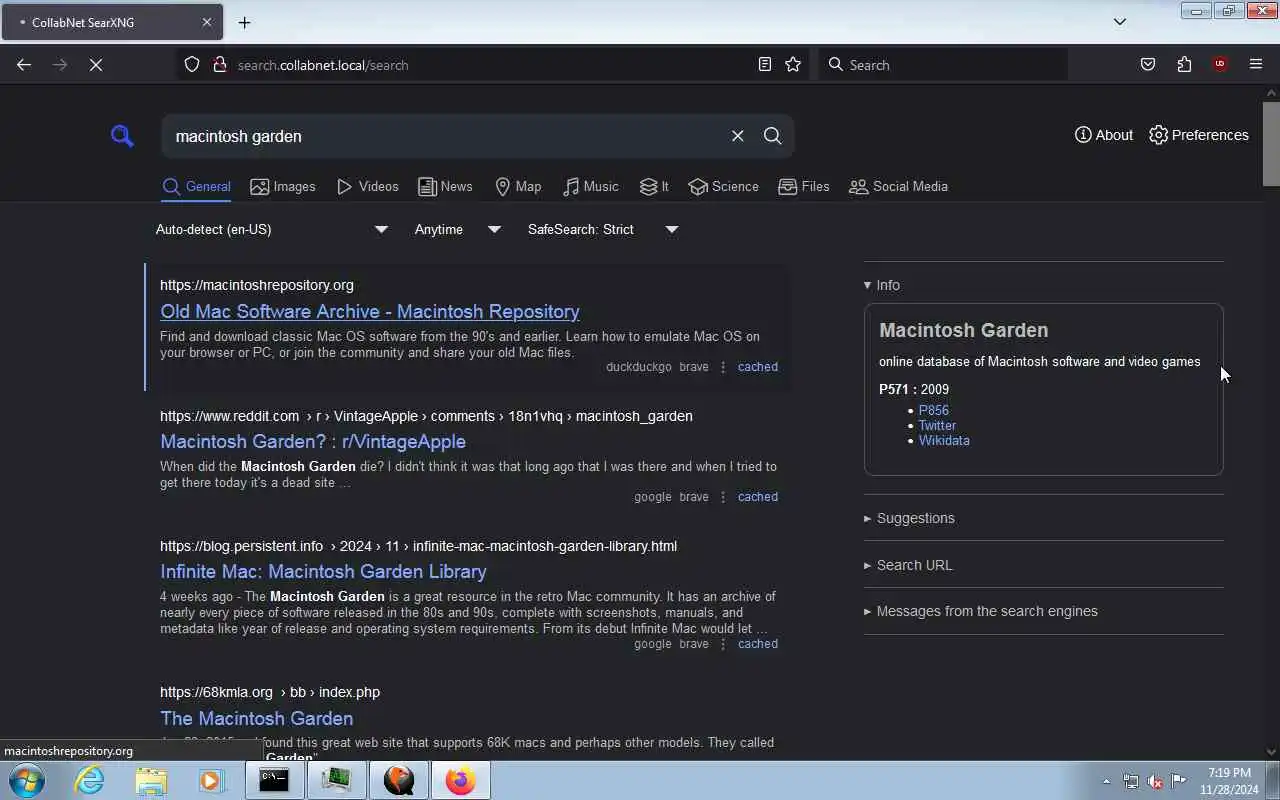Viewport: 1280px width, 800px height.
Task: Click the browser Search box
Action: [943, 65]
